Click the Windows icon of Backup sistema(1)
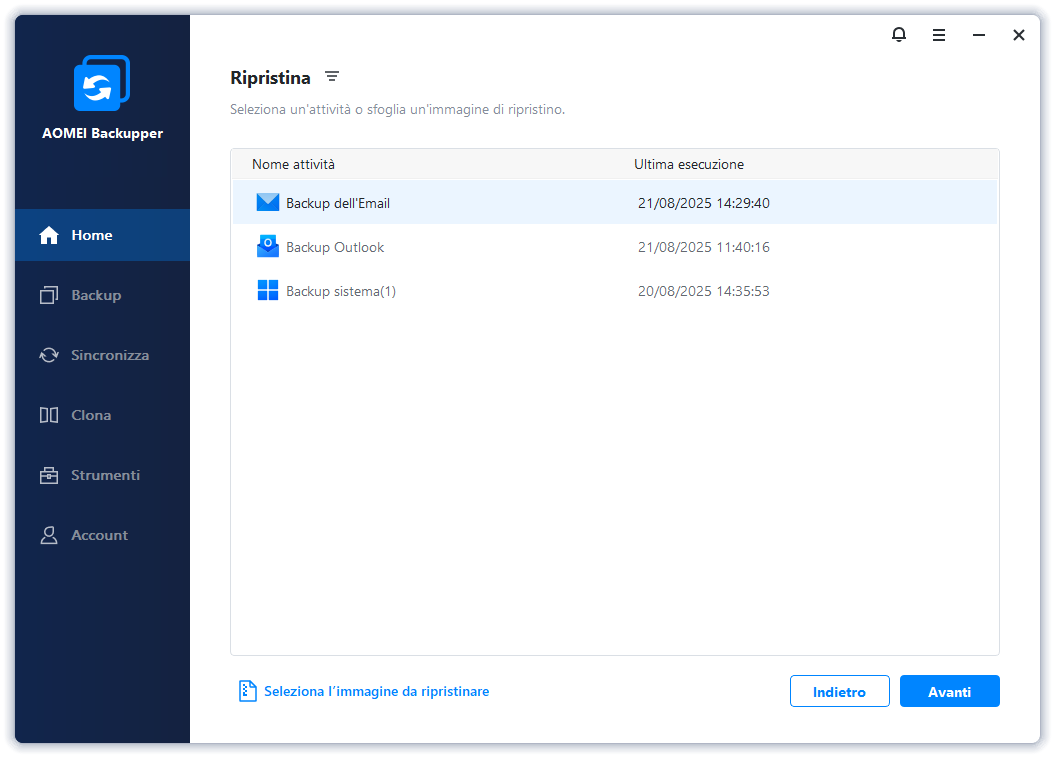Screen dimensions: 1055x758 268,291
